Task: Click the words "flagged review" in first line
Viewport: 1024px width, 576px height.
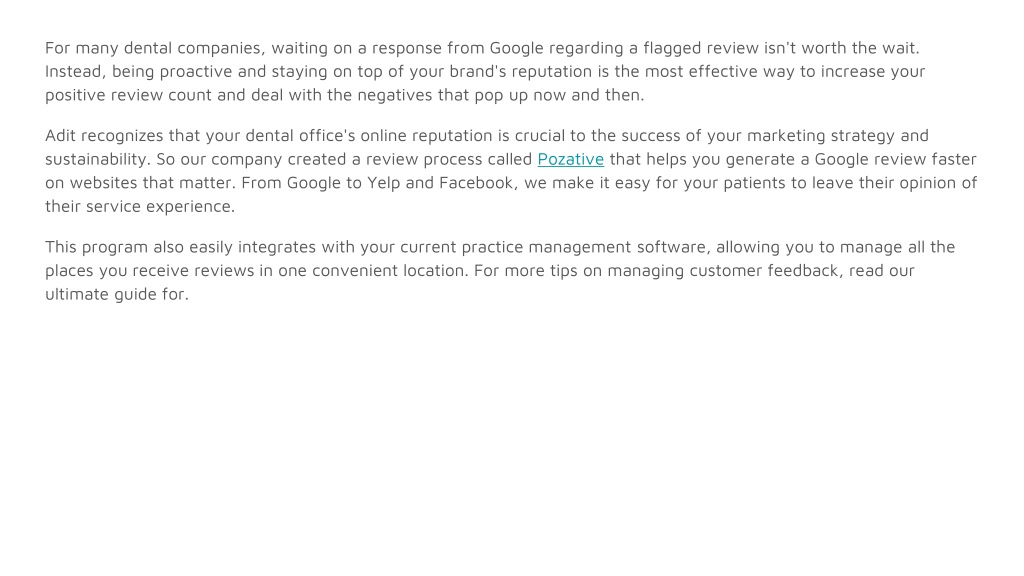Action: coord(701,48)
